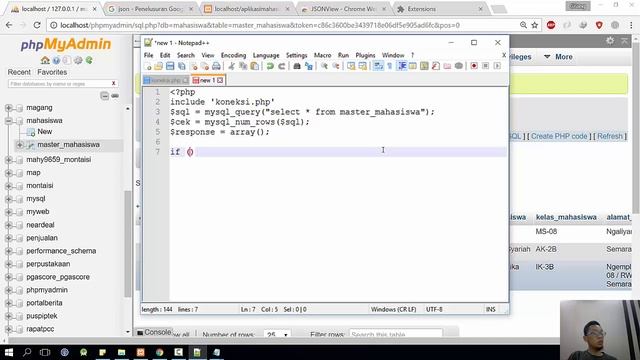
Task: Click the taskbar search magnifier icon
Action: (x=27, y=352)
